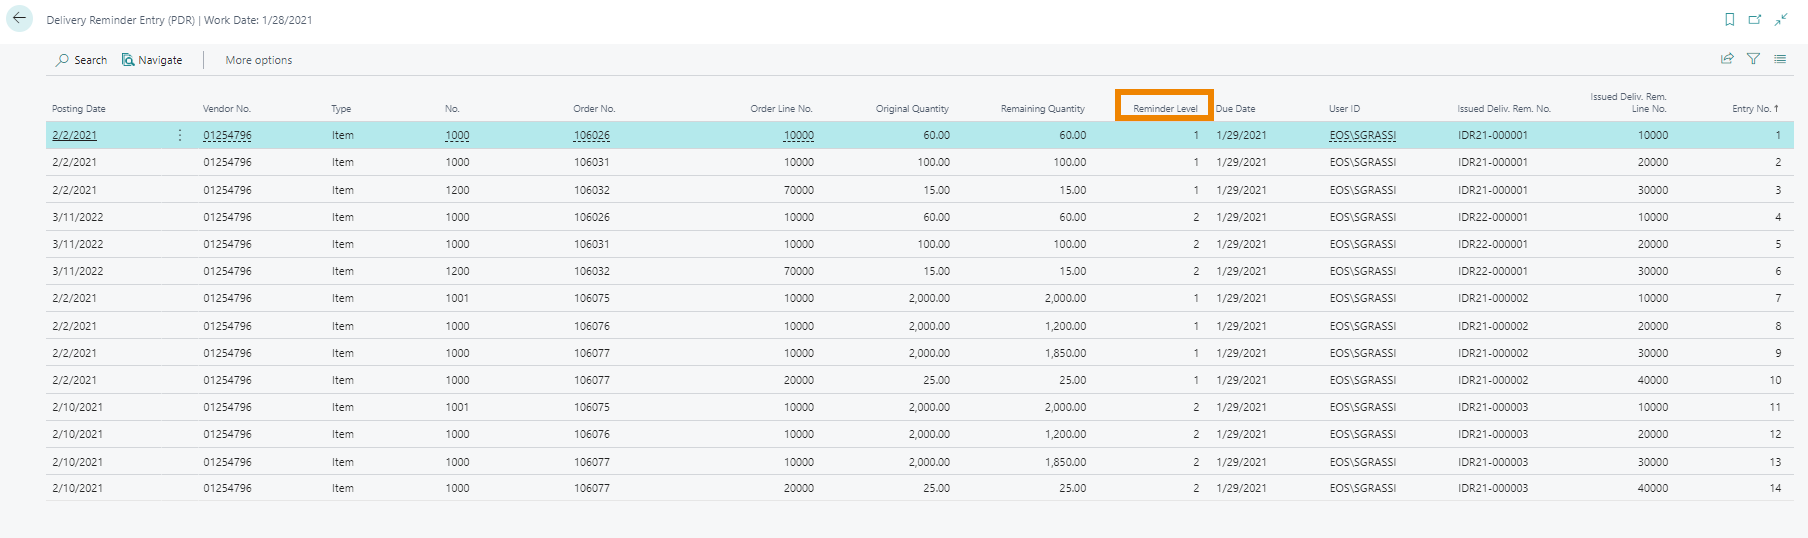Click order number 106026 in first row
1808x538 pixels.
pos(591,135)
